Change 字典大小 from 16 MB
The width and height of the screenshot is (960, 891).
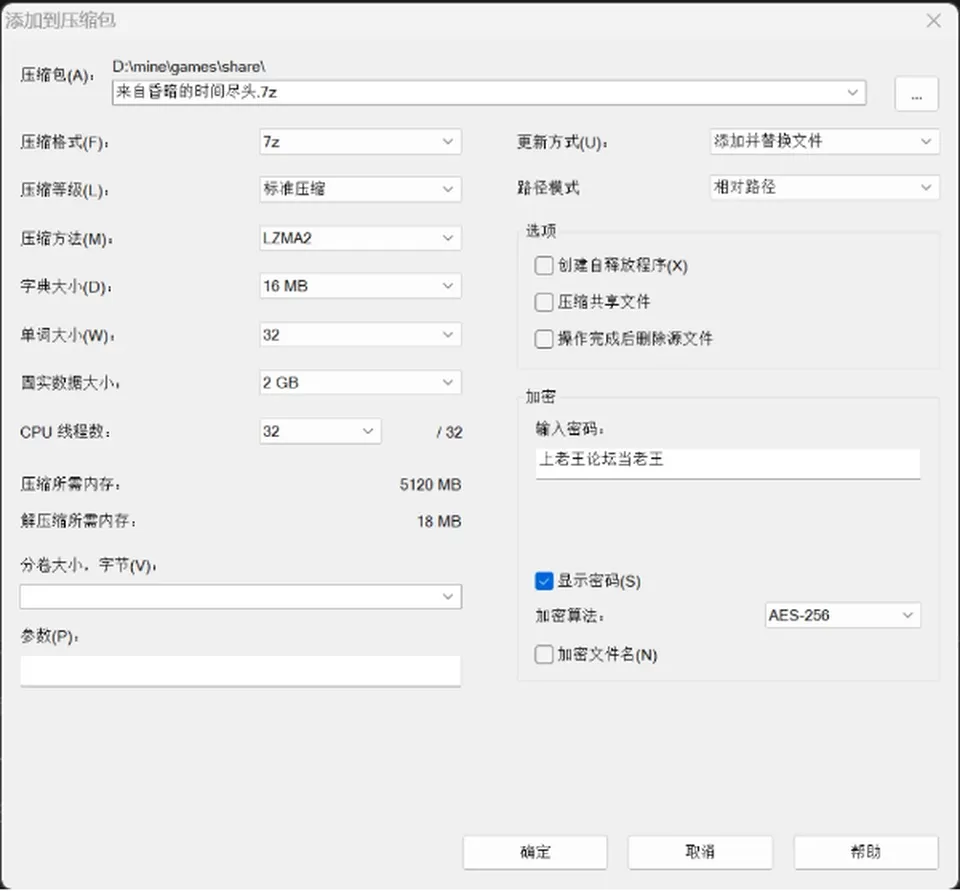pyautogui.click(x=360, y=286)
